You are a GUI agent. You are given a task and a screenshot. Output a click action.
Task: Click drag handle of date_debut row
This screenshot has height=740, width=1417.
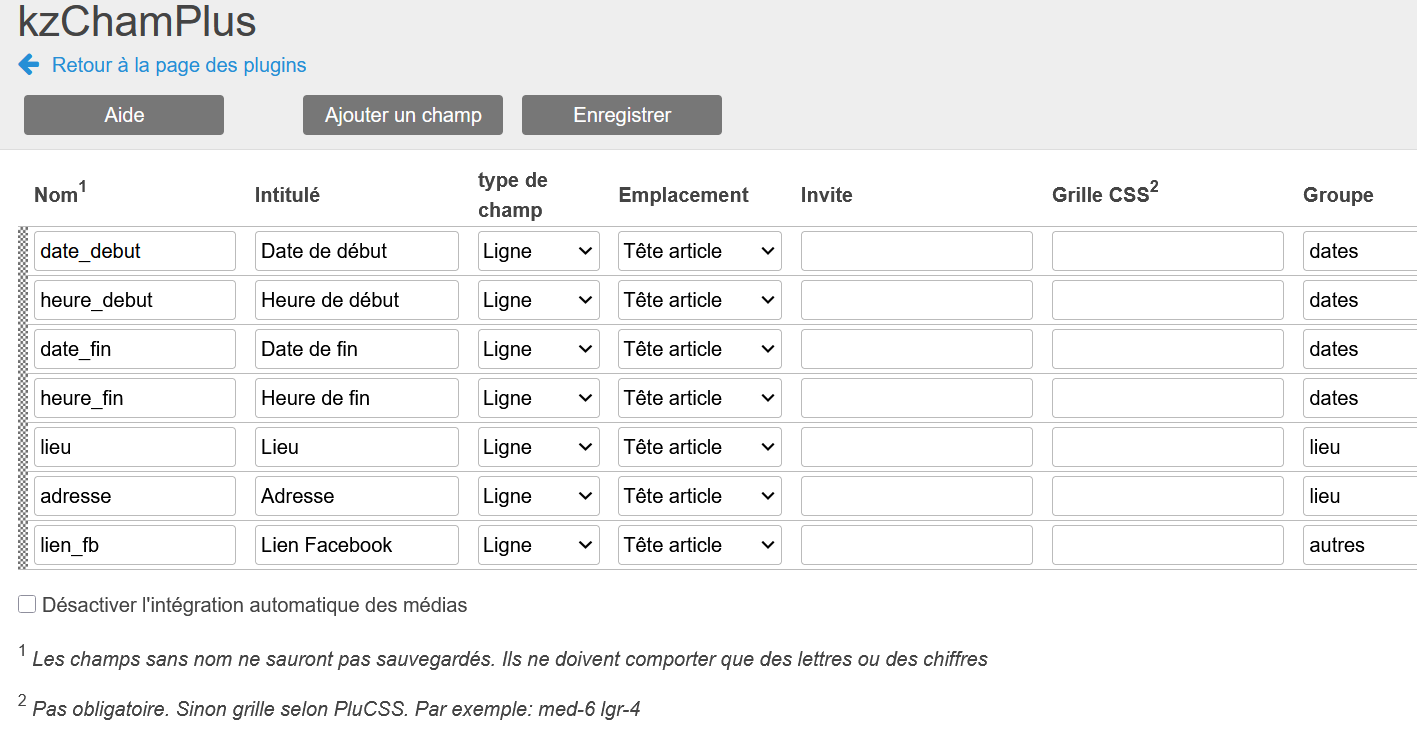coord(23,251)
